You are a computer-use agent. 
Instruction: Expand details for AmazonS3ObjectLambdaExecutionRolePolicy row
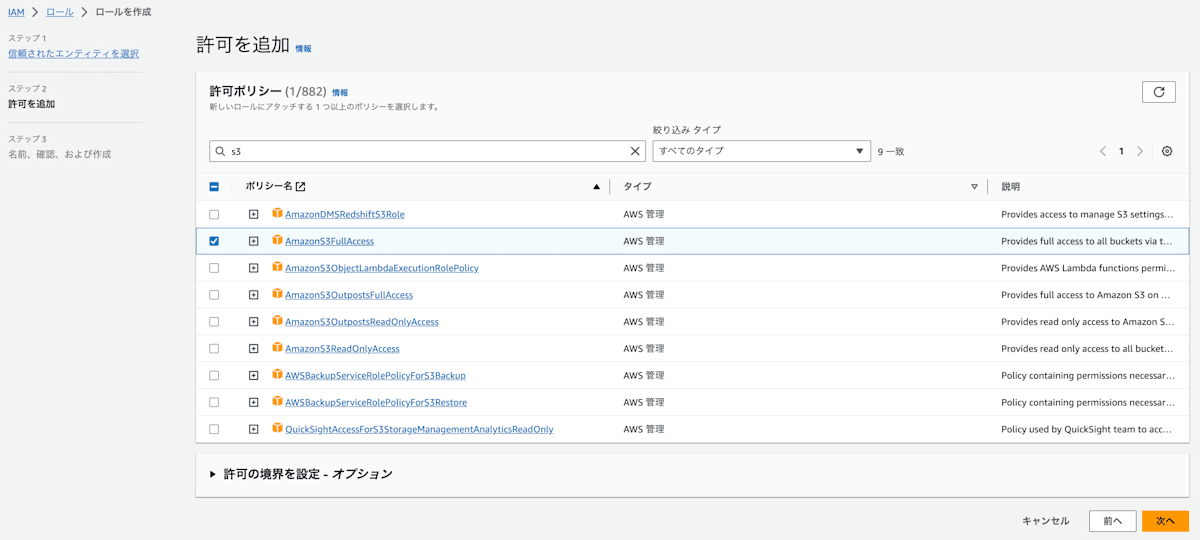point(254,268)
